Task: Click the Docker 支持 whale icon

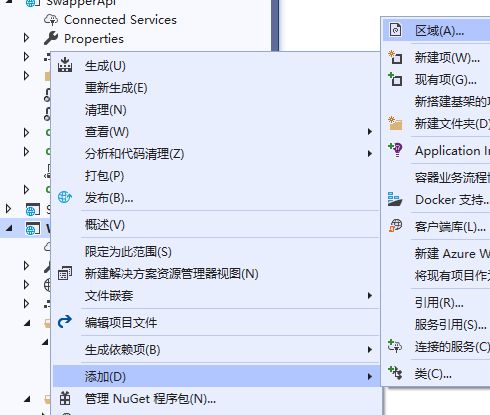Action: pos(395,199)
